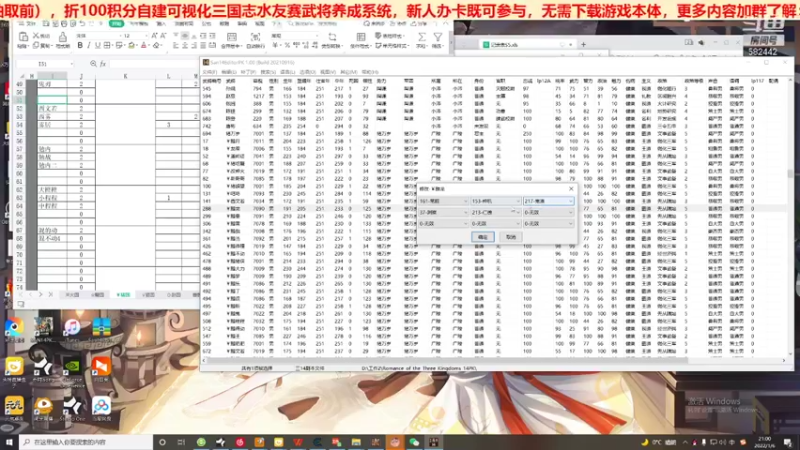
Task: Click the red font color icon
Action: coord(144,45)
